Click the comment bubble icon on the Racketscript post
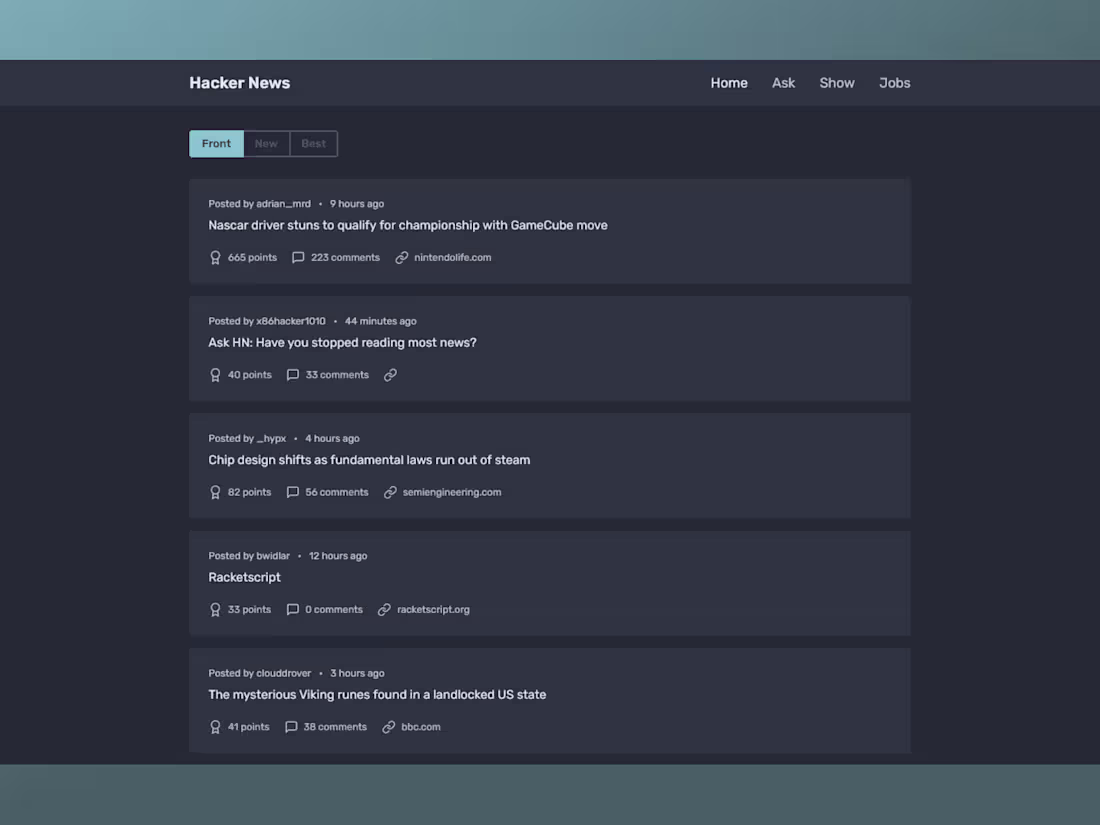The height and width of the screenshot is (825, 1100). coord(292,609)
